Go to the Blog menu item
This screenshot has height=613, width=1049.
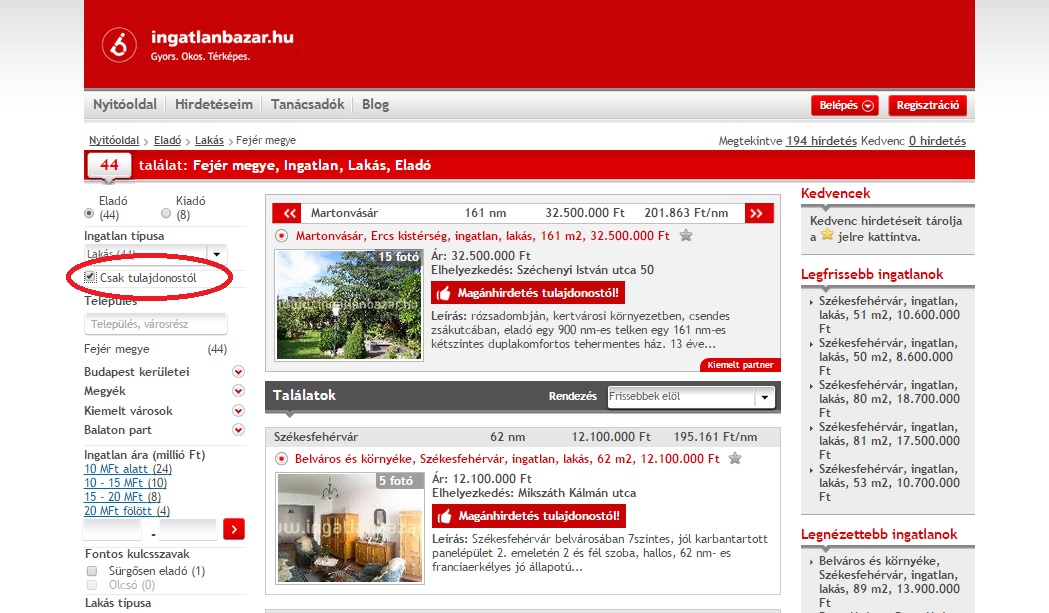tap(375, 105)
